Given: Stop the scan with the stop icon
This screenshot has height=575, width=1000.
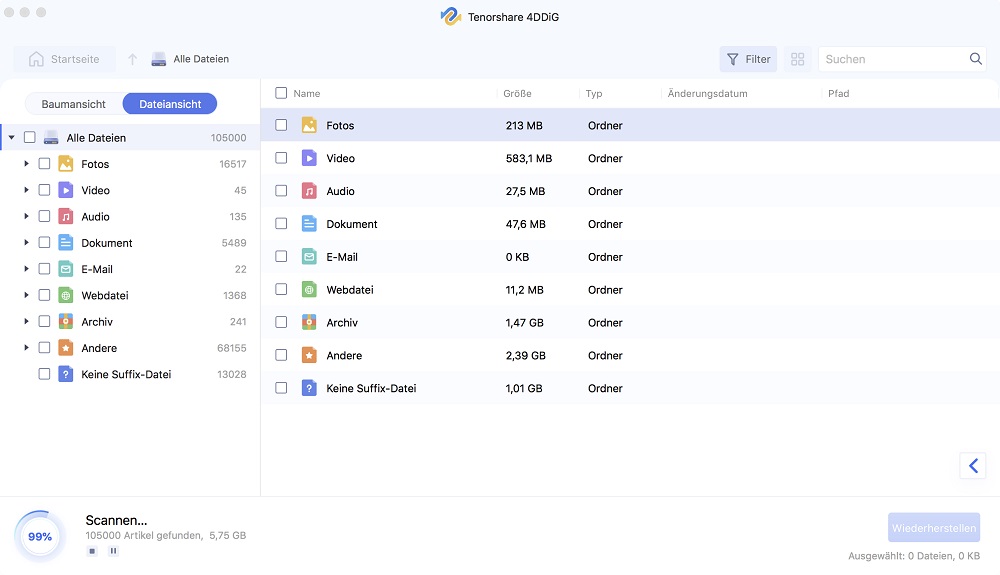Looking at the screenshot, I should click(x=92, y=551).
